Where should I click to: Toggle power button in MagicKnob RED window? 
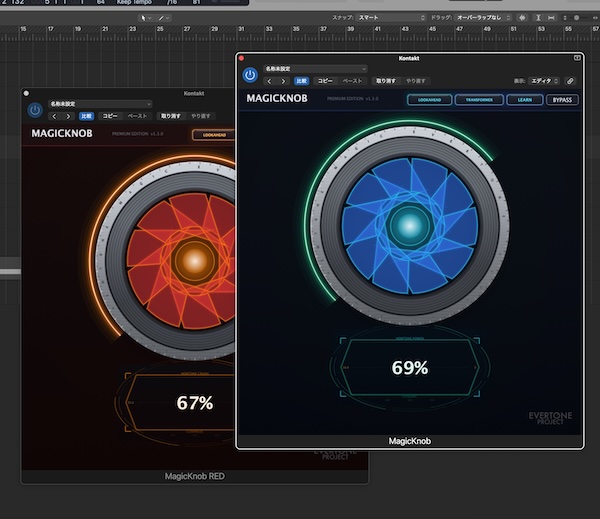tap(35, 110)
